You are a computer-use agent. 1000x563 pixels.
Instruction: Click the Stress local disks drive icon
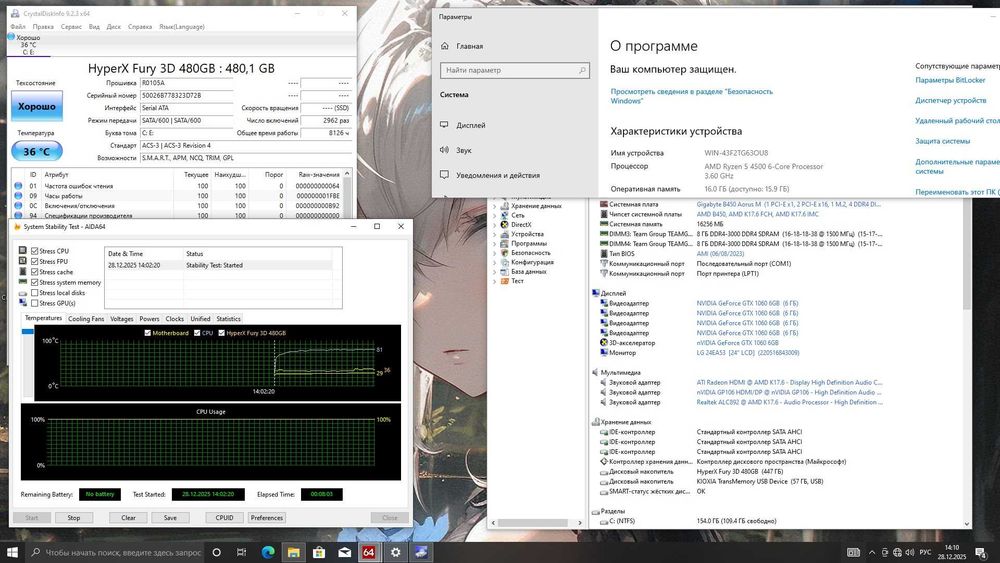pos(23,293)
